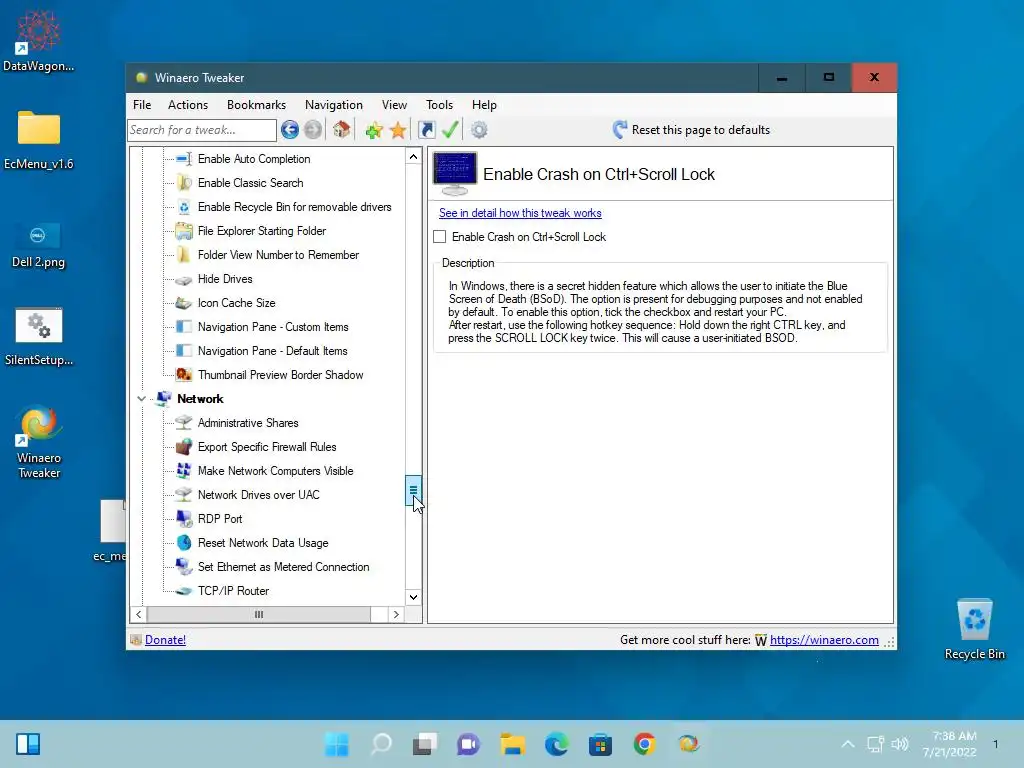The width and height of the screenshot is (1024, 768).
Task: Select the Dell 2.png desktop file
Action: click(x=38, y=246)
